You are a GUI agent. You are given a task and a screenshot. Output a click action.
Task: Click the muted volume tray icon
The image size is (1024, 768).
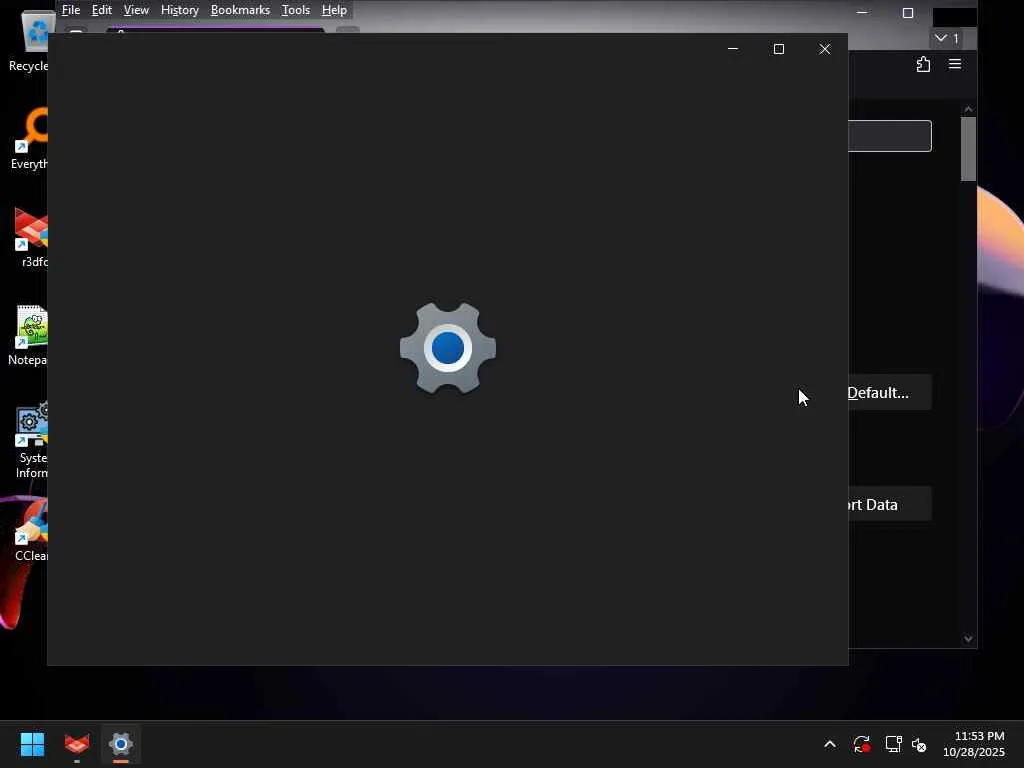[920, 744]
